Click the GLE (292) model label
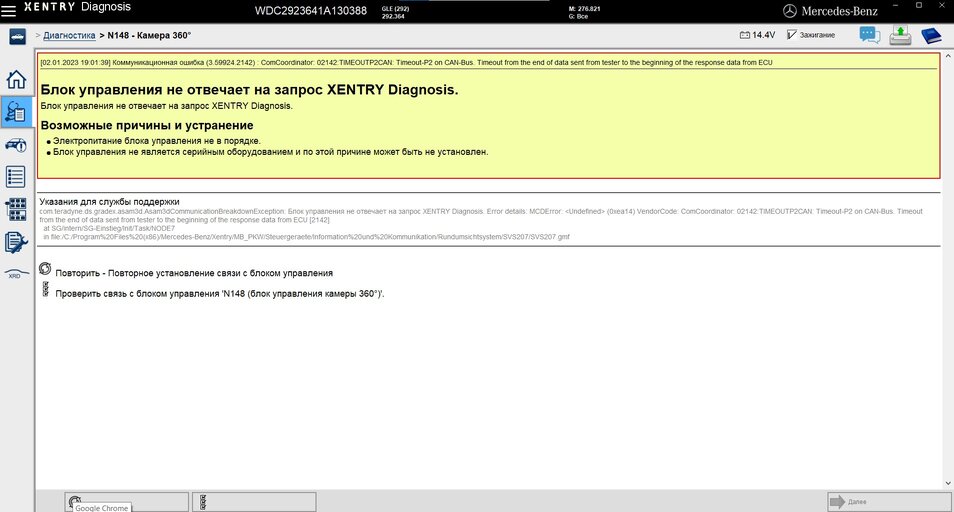 (x=395, y=9)
